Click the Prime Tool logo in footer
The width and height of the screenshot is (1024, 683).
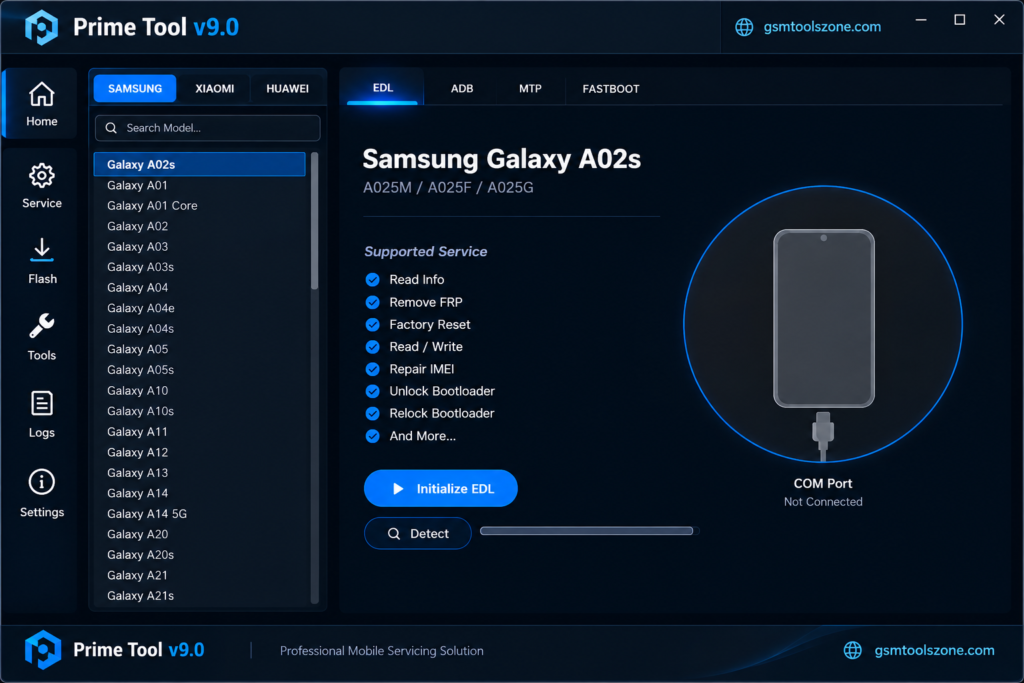pos(42,650)
